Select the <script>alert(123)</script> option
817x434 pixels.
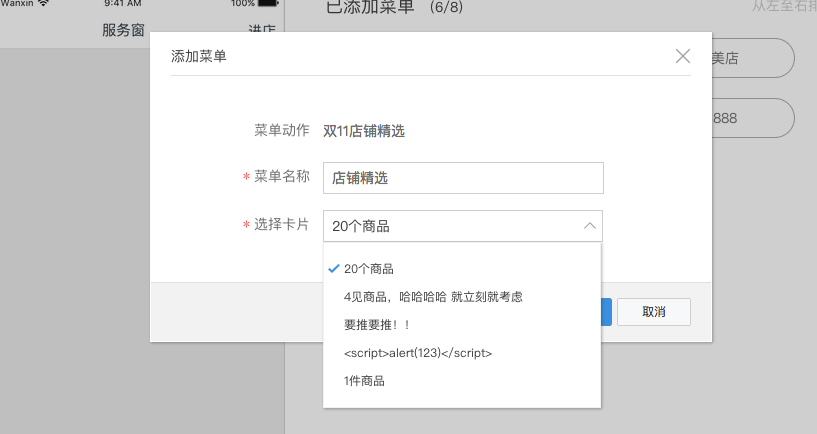click(417, 353)
